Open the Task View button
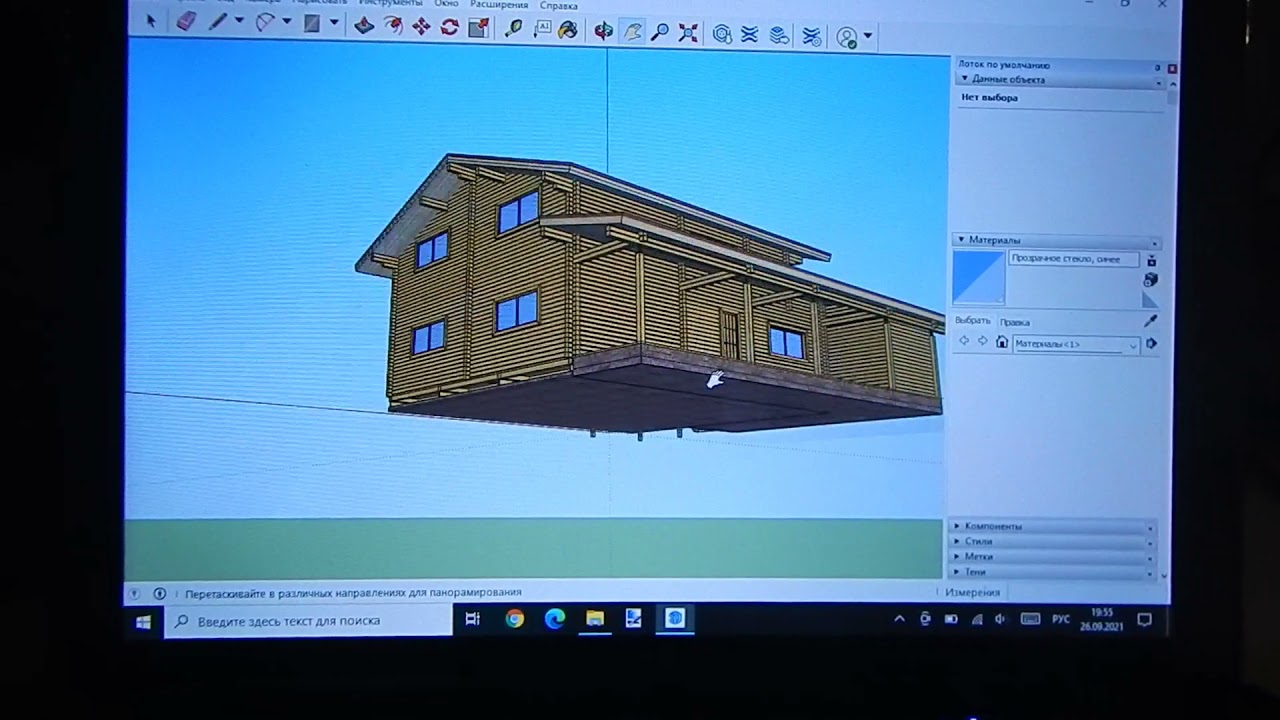This screenshot has width=1280, height=720. (473, 620)
